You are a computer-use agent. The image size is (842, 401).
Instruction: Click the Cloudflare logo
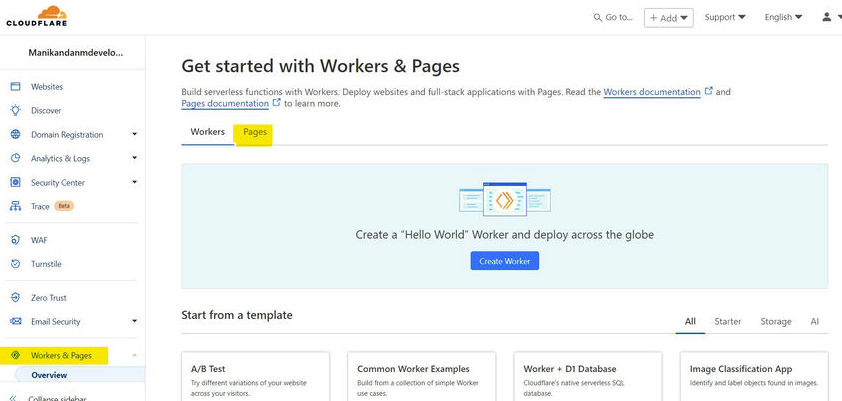(x=34, y=17)
